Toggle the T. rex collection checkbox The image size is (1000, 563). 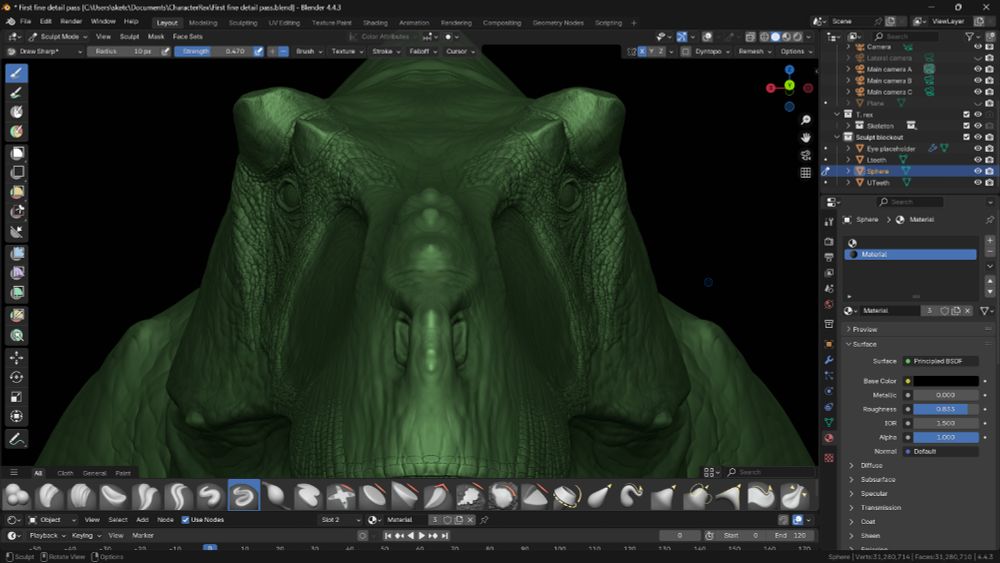point(966,114)
